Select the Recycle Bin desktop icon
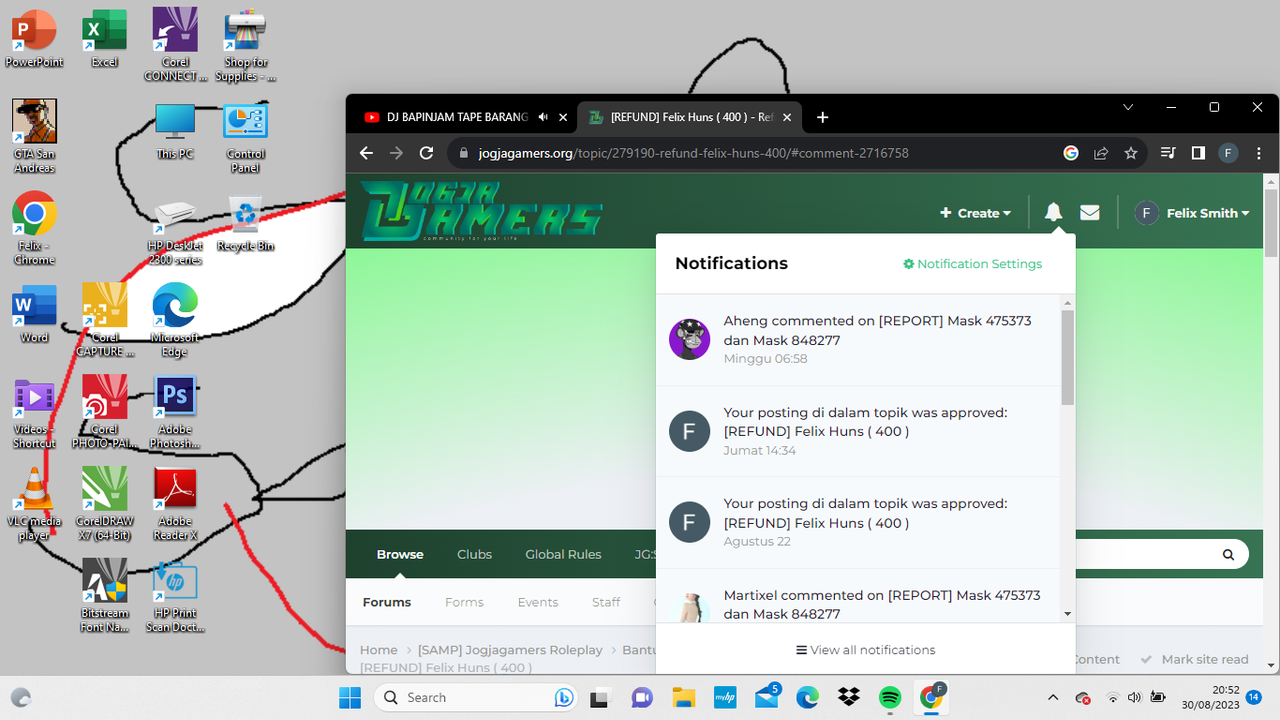 [245, 222]
